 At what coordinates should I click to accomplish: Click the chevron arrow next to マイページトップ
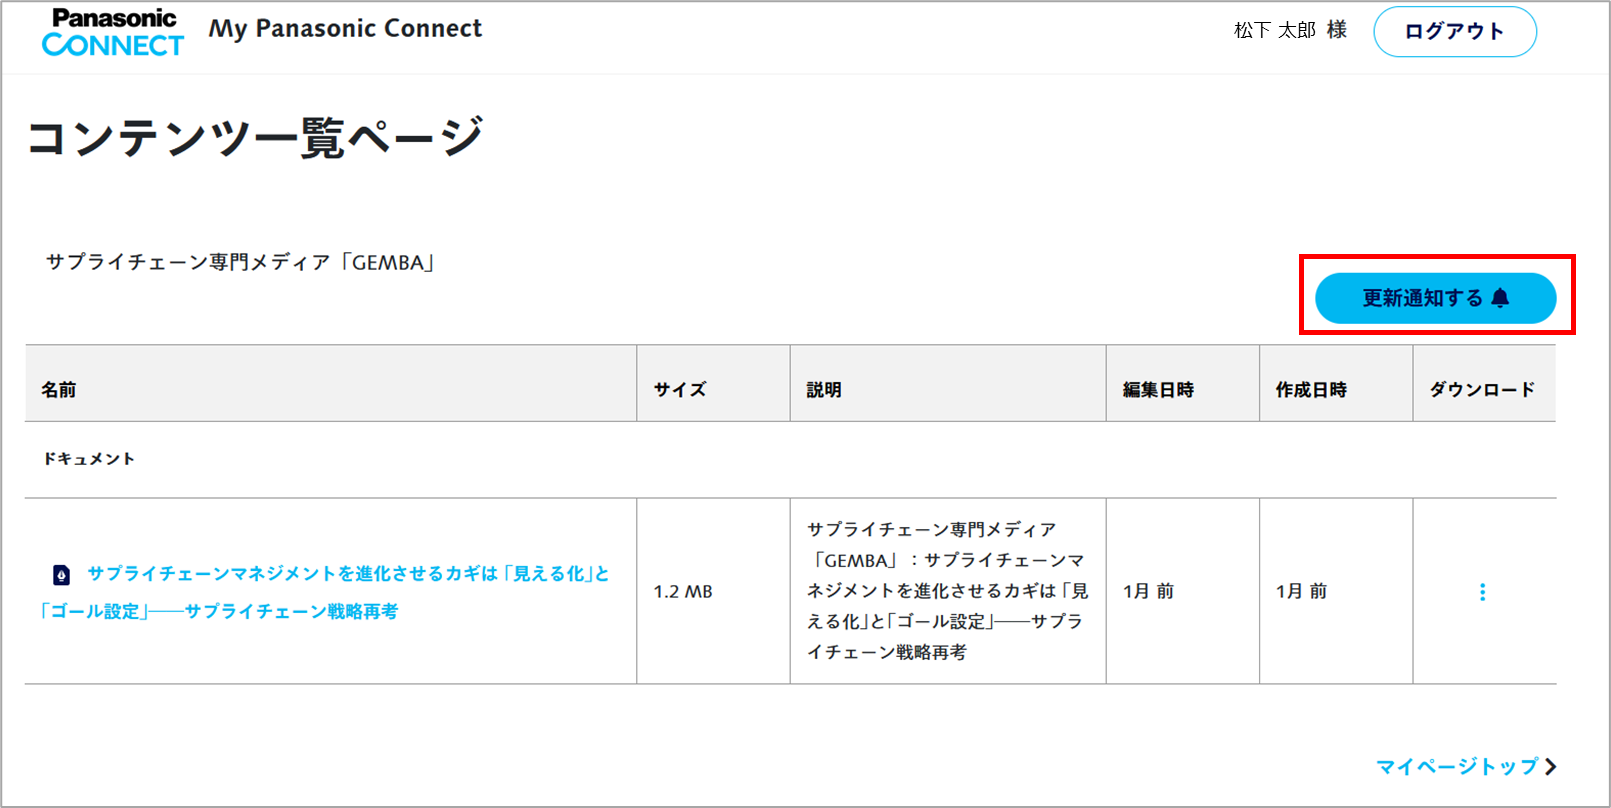[1551, 767]
